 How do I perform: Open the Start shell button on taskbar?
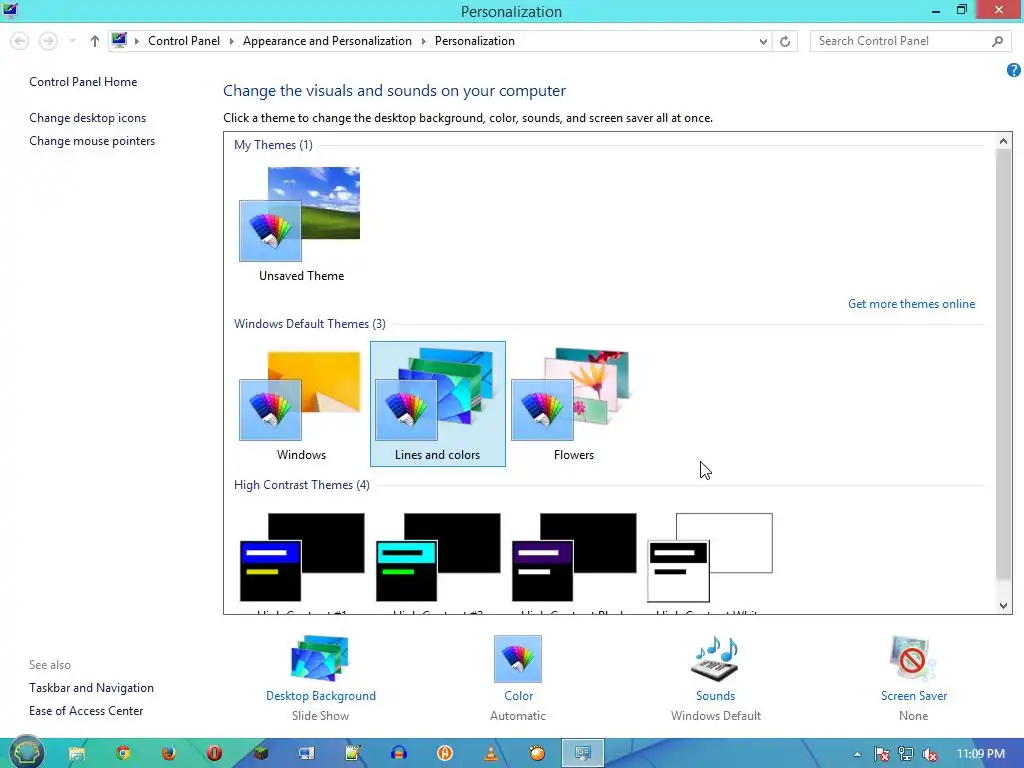click(26, 753)
